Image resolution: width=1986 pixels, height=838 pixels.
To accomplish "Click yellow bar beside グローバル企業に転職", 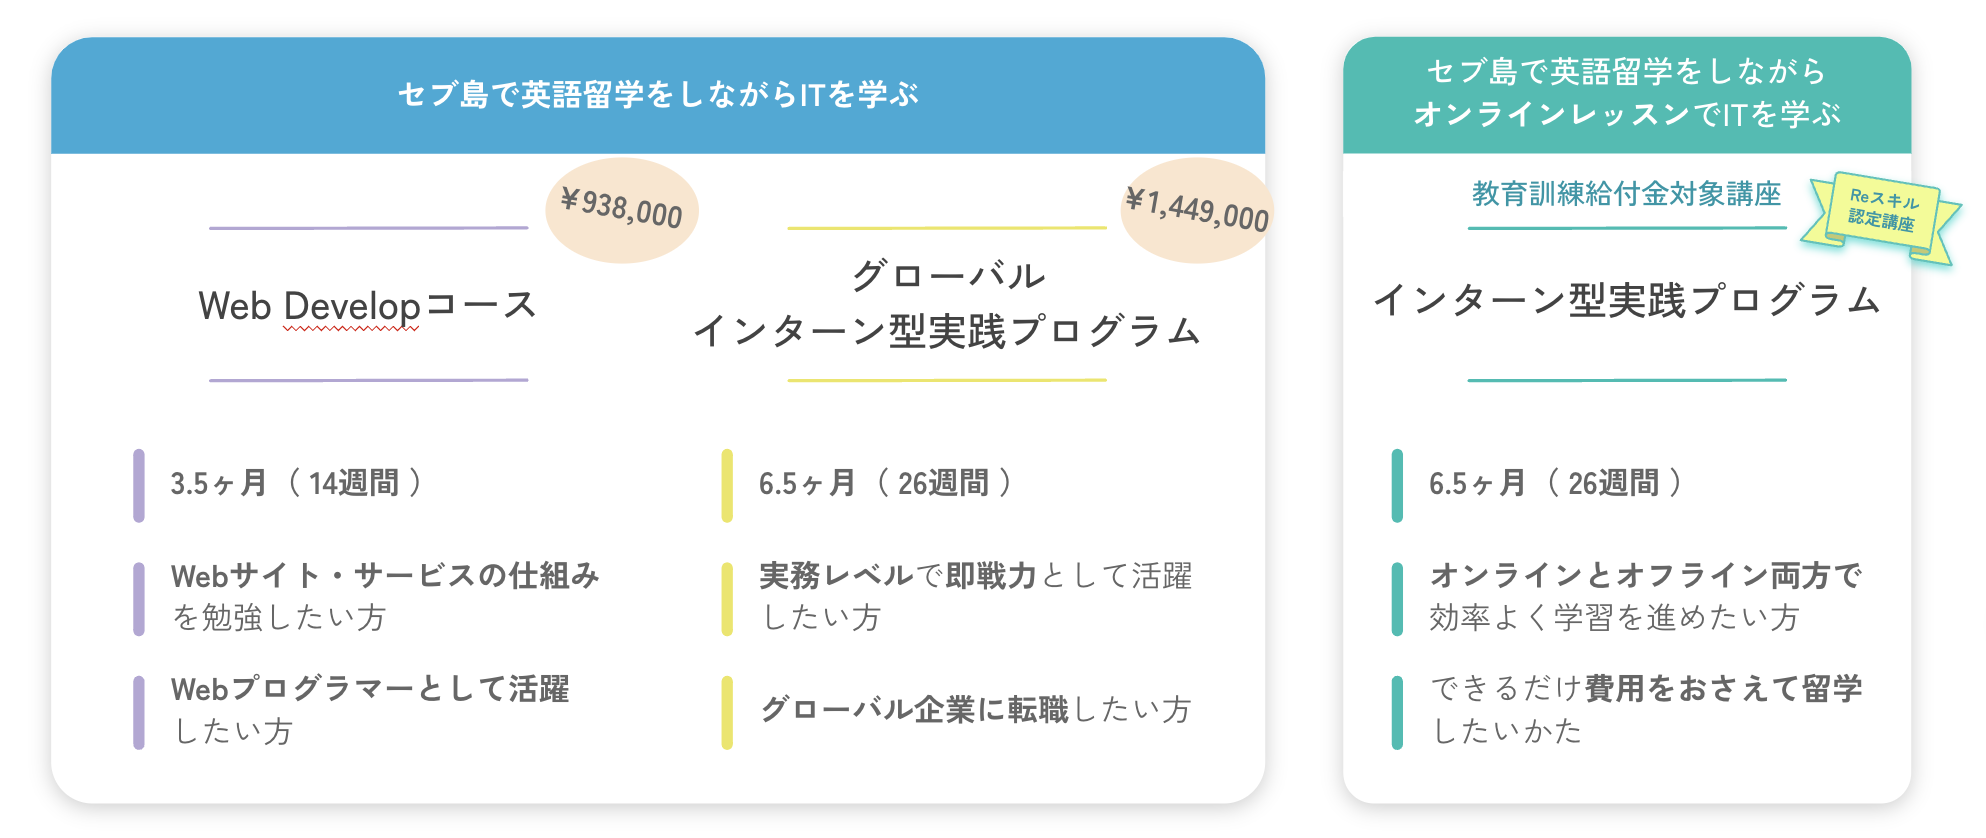I will click(x=727, y=713).
